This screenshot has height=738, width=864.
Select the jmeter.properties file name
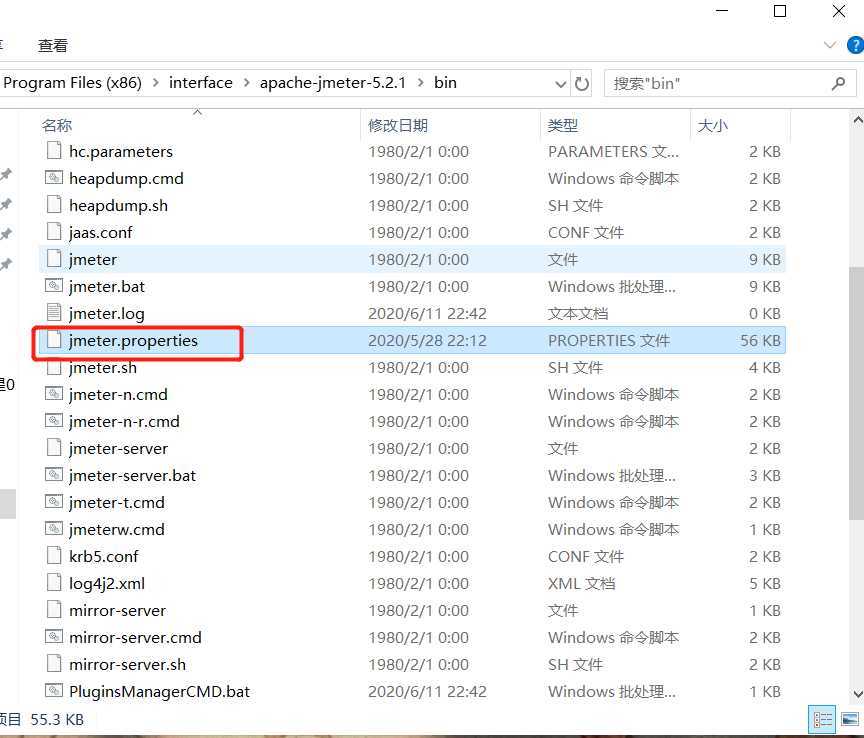pyautogui.click(x=133, y=340)
